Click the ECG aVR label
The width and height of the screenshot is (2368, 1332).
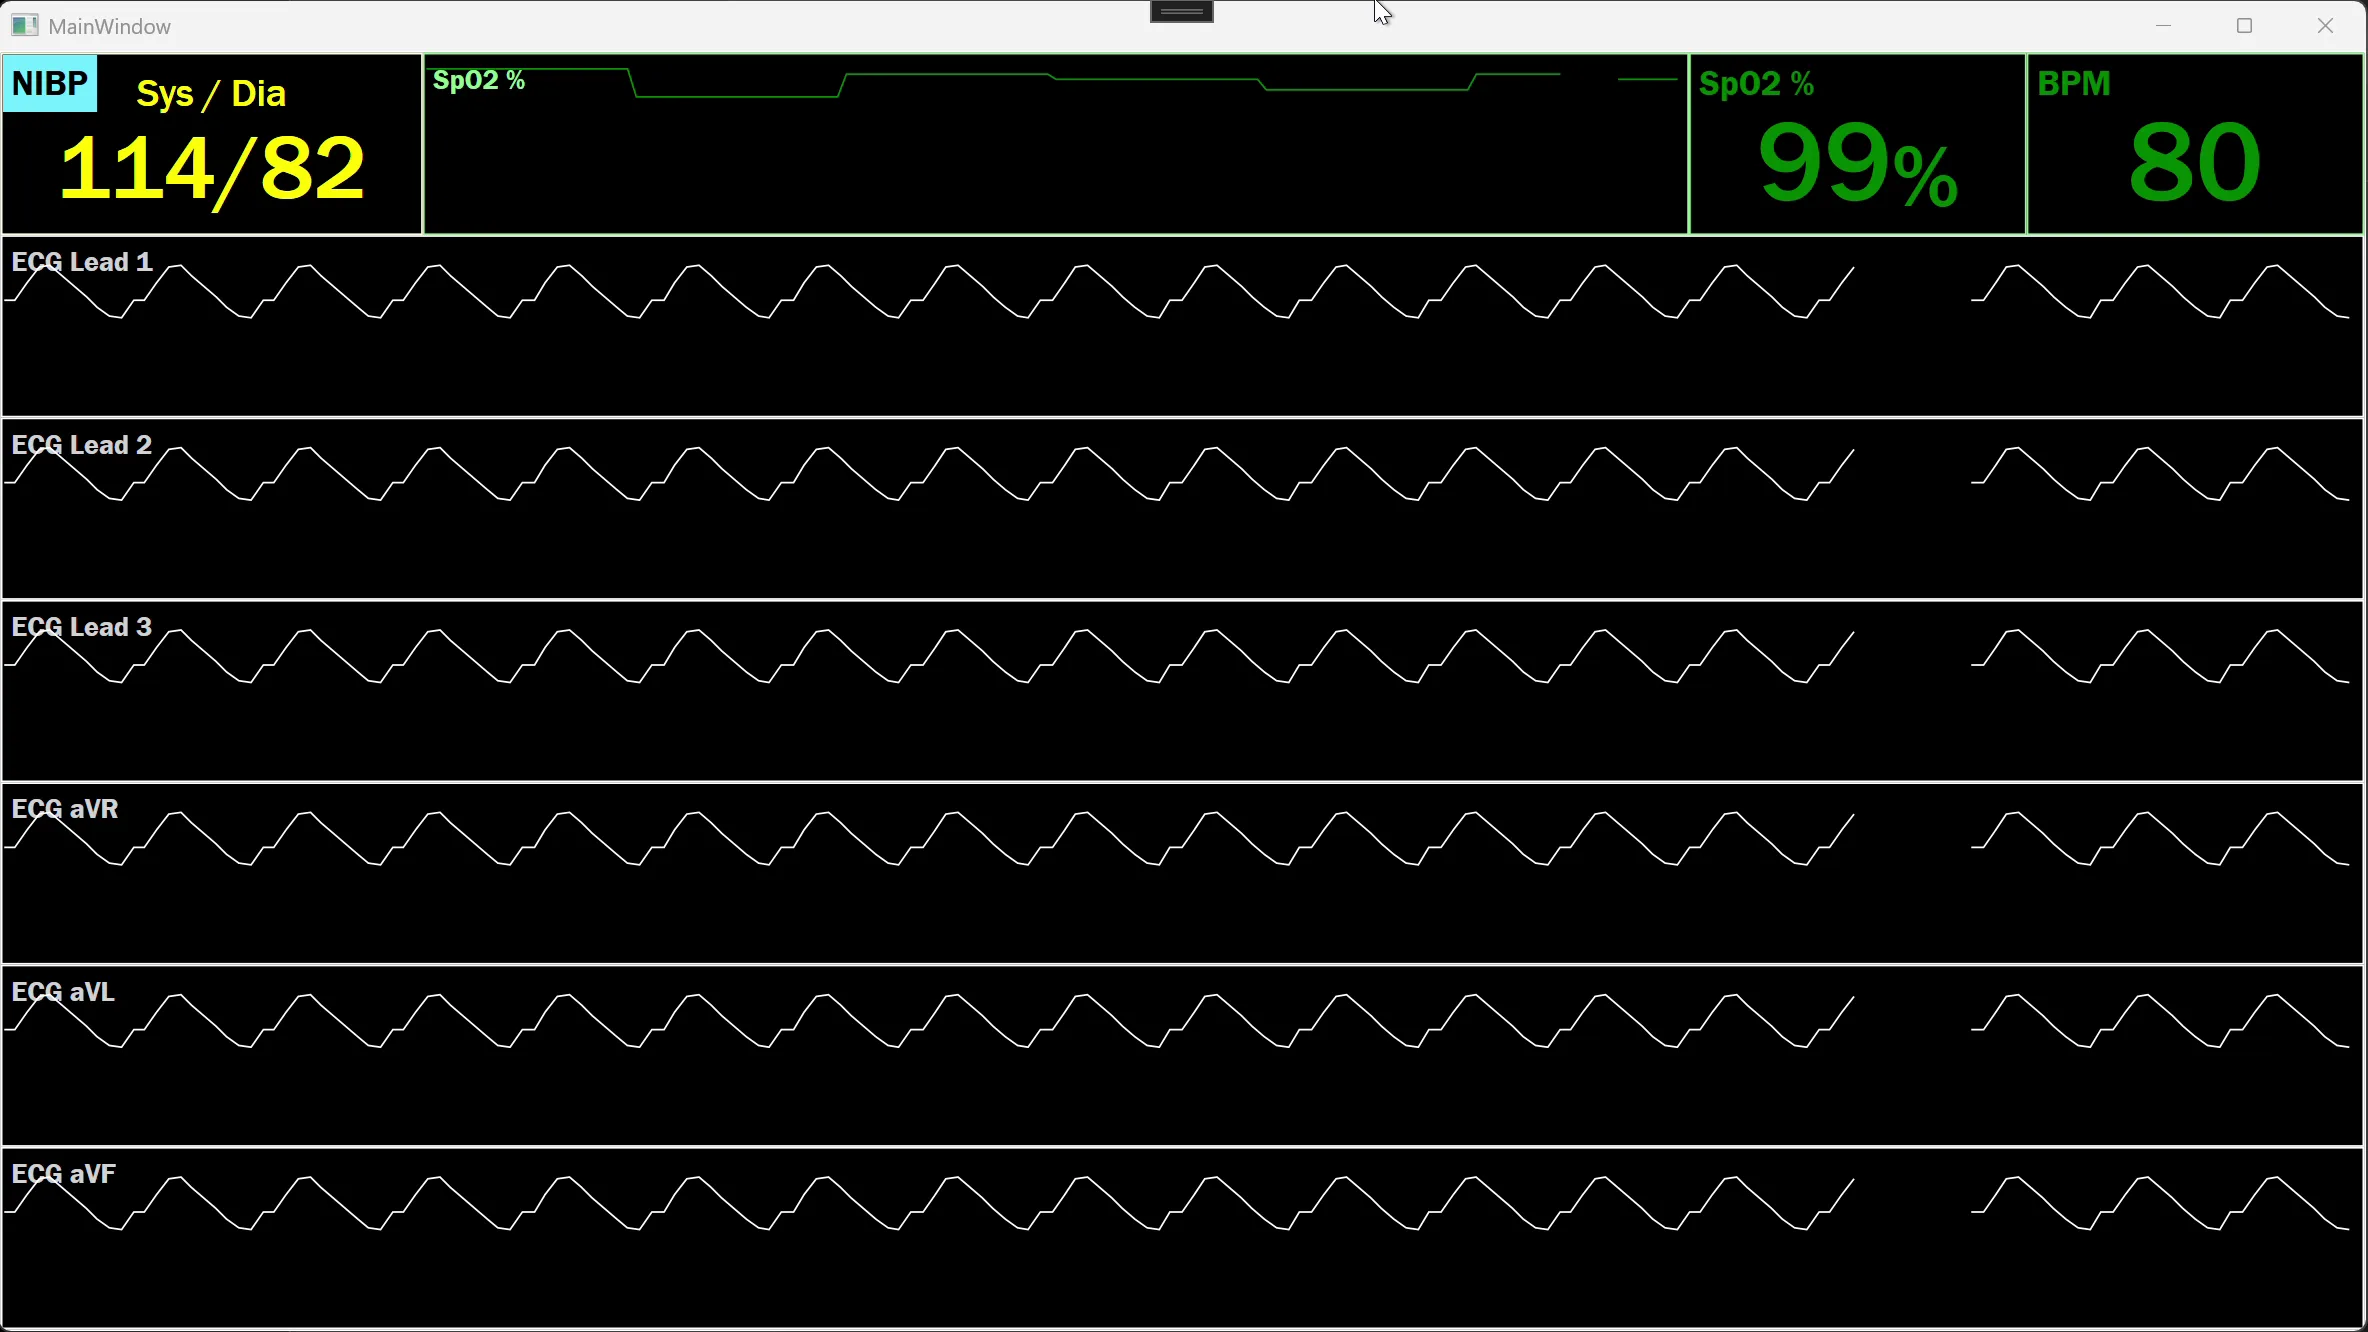pos(64,808)
